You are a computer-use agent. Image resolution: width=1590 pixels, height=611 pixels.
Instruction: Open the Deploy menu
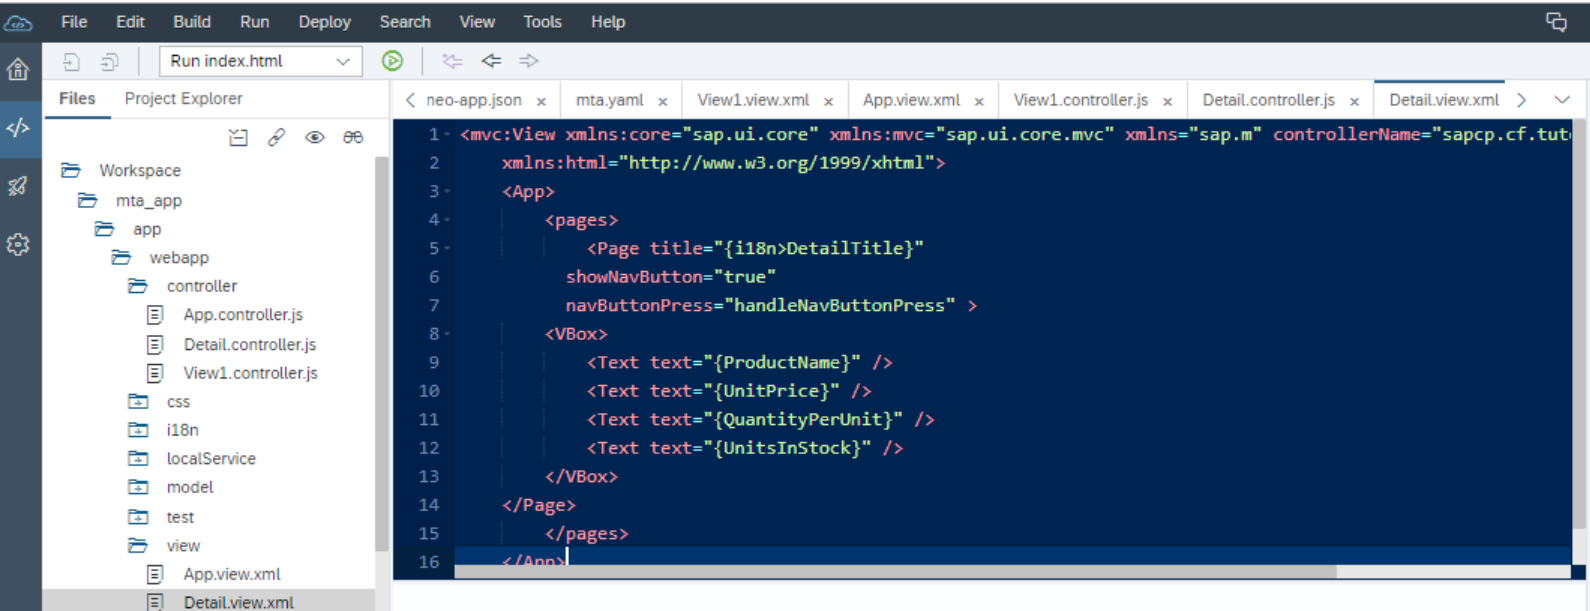coord(324,22)
